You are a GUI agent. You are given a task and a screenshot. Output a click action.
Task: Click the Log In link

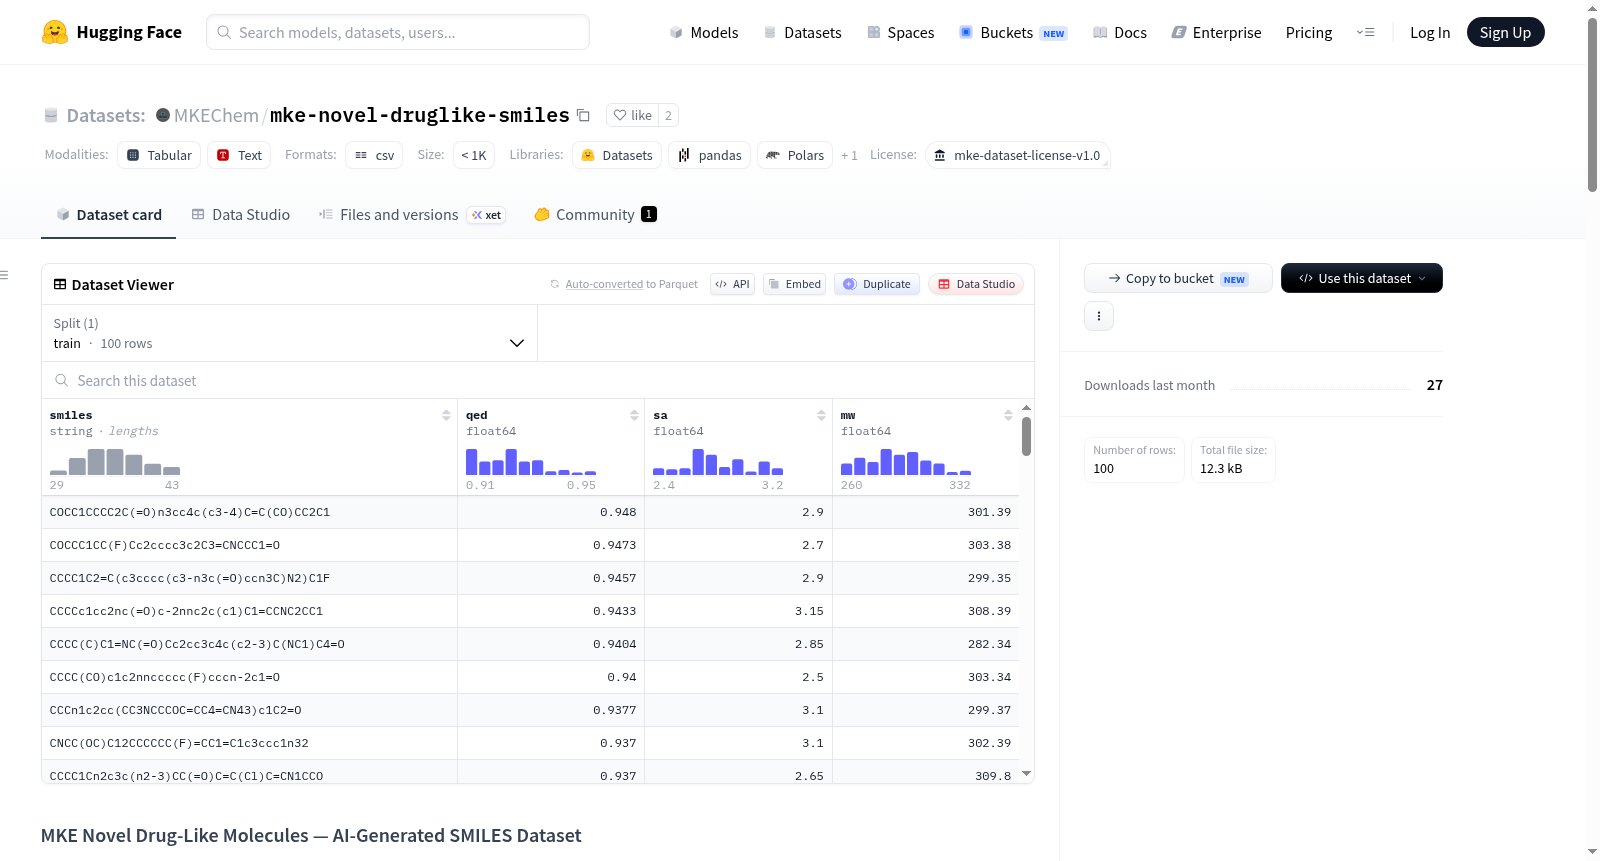pyautogui.click(x=1430, y=33)
